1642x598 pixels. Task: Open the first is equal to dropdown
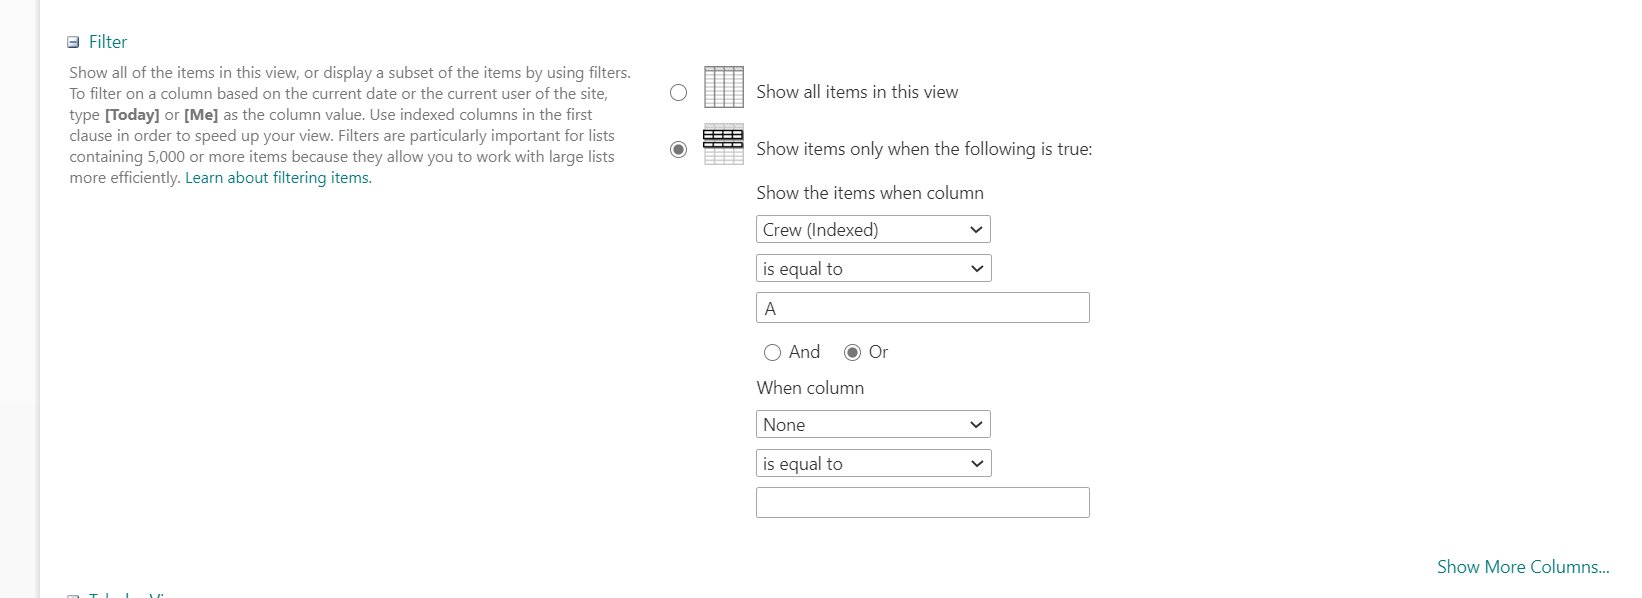click(x=873, y=269)
